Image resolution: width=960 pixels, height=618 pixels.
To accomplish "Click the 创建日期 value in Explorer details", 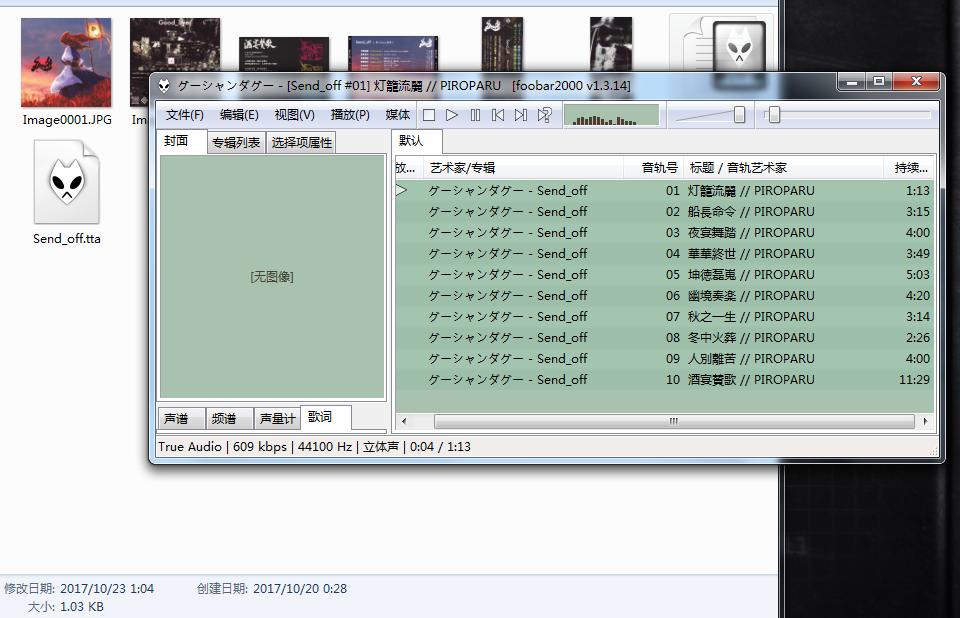I will click(300, 589).
